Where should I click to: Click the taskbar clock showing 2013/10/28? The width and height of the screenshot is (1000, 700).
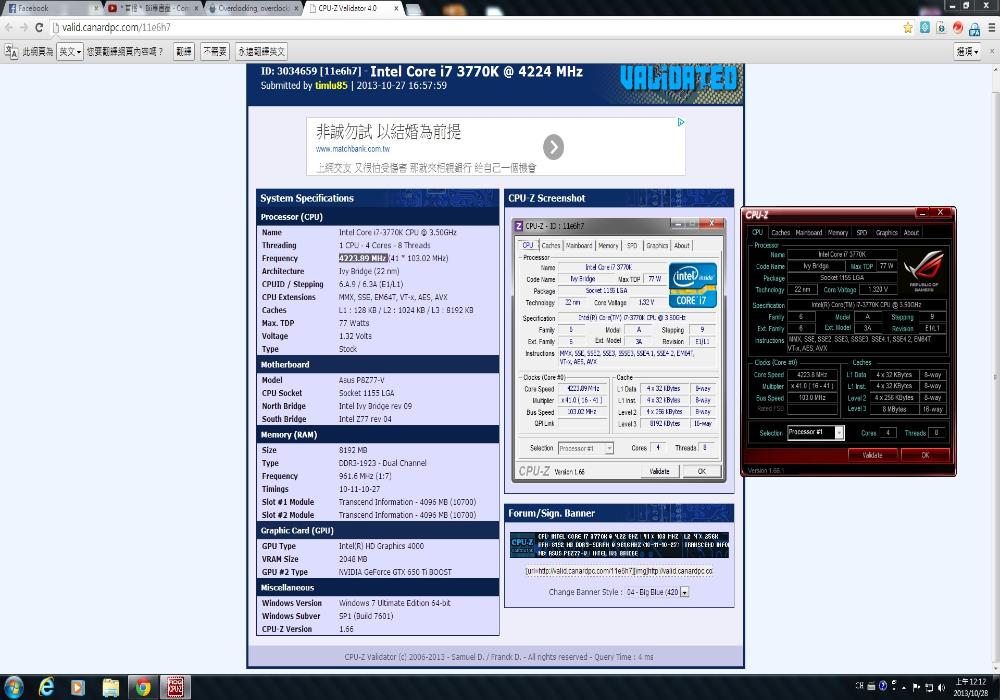point(971,687)
